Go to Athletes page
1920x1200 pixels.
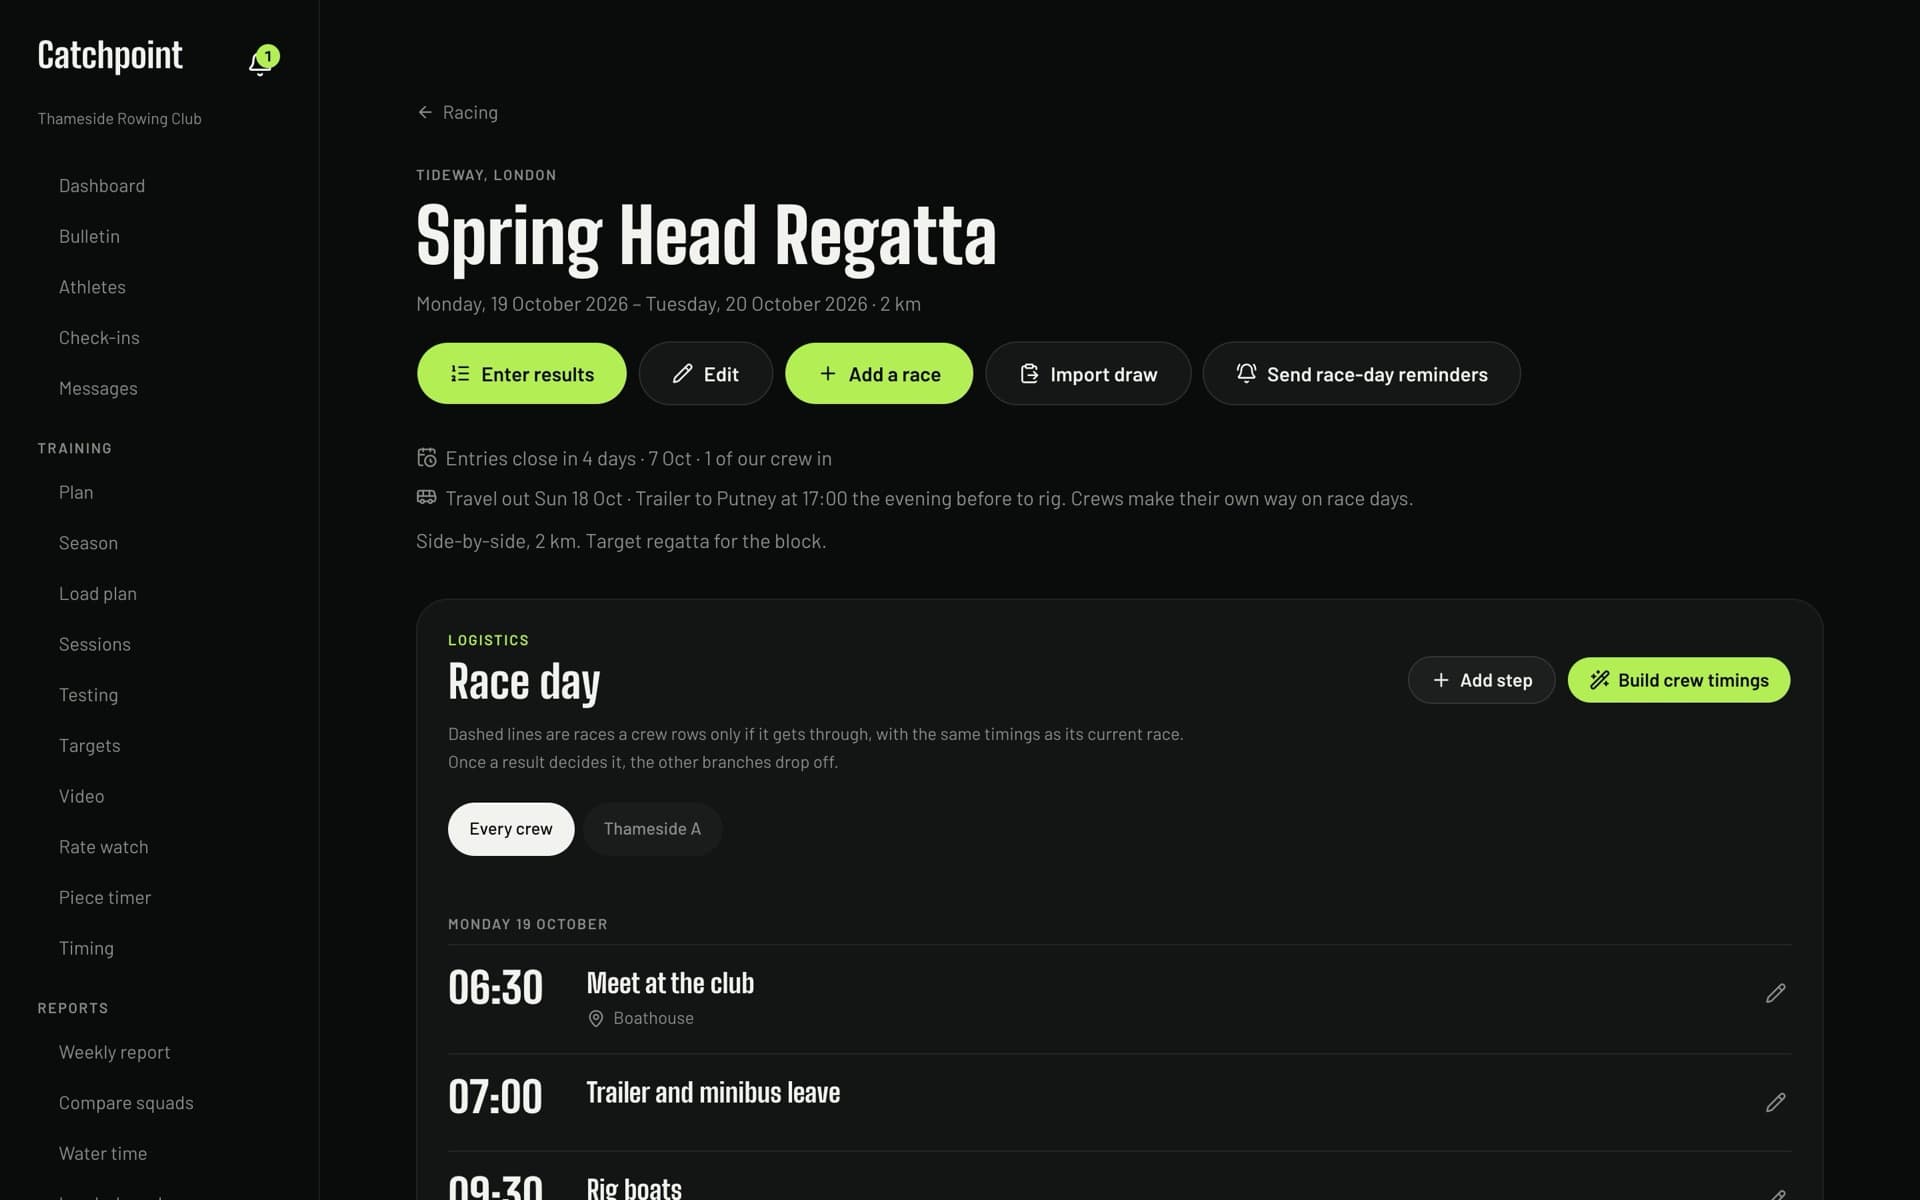pyautogui.click(x=92, y=287)
